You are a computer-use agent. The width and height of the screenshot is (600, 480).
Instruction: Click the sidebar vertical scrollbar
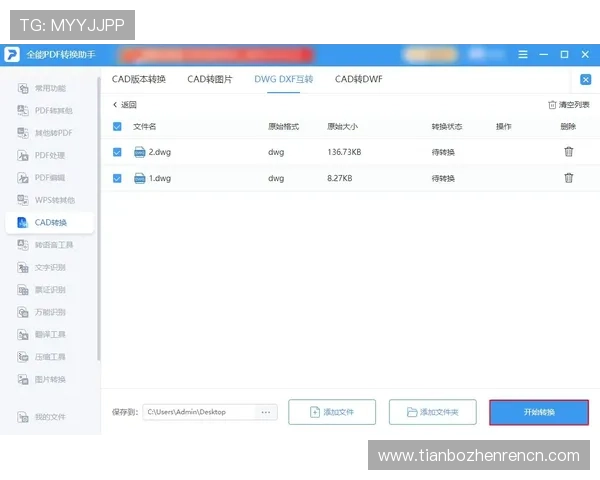pos(99,218)
